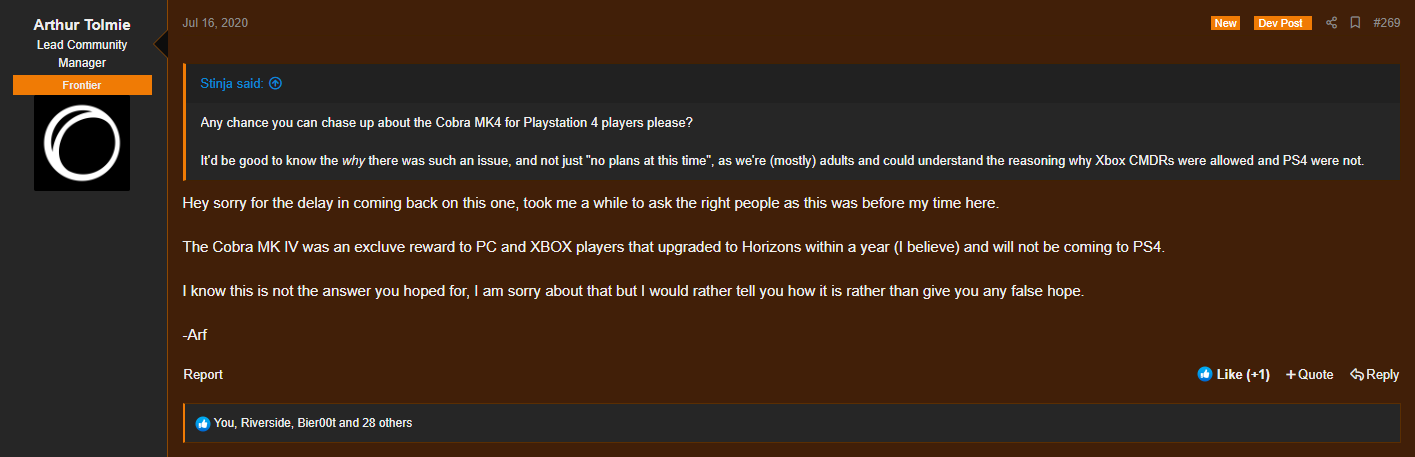
Task: Open Arthur Tolmie's profile from the username
Action: (x=83, y=24)
